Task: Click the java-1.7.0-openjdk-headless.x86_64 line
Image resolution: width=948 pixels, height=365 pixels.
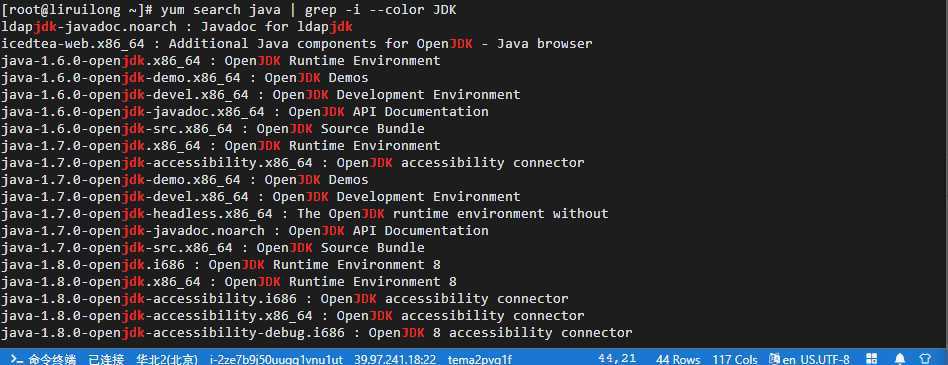Action: tap(305, 213)
